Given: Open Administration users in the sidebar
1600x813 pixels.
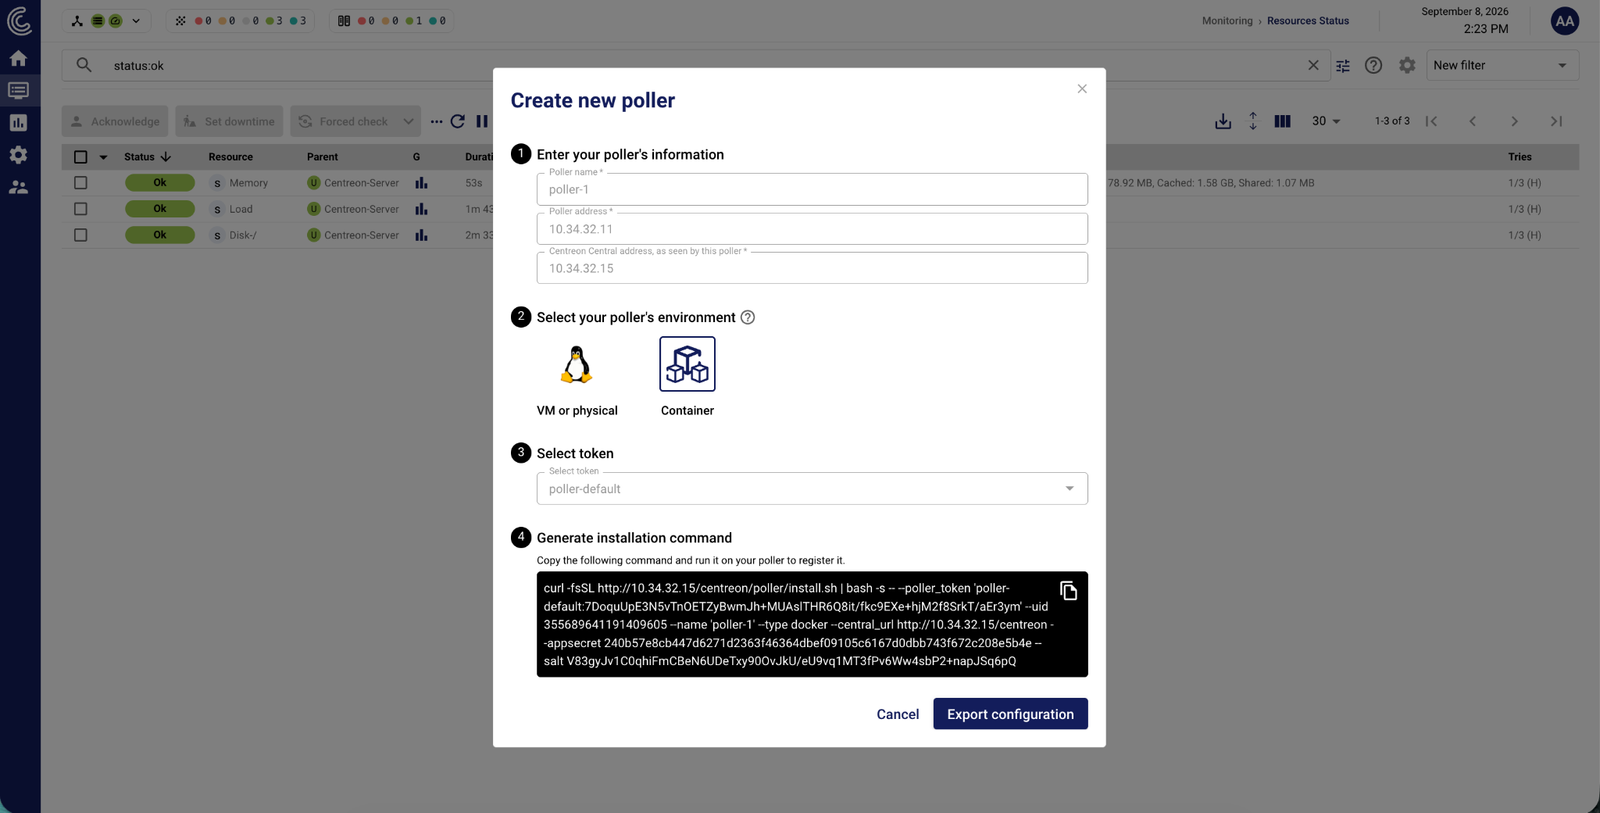Looking at the screenshot, I should 18,187.
